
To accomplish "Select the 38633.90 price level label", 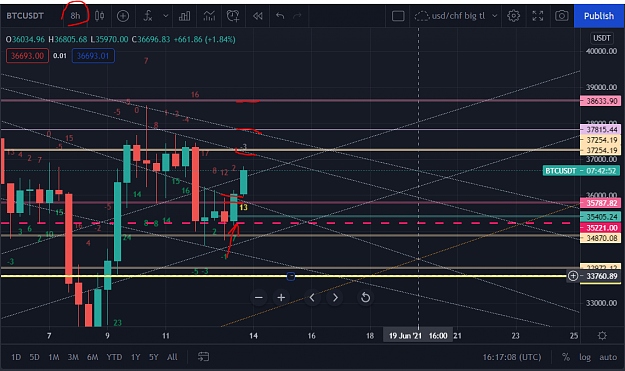I will pyautogui.click(x=600, y=101).
